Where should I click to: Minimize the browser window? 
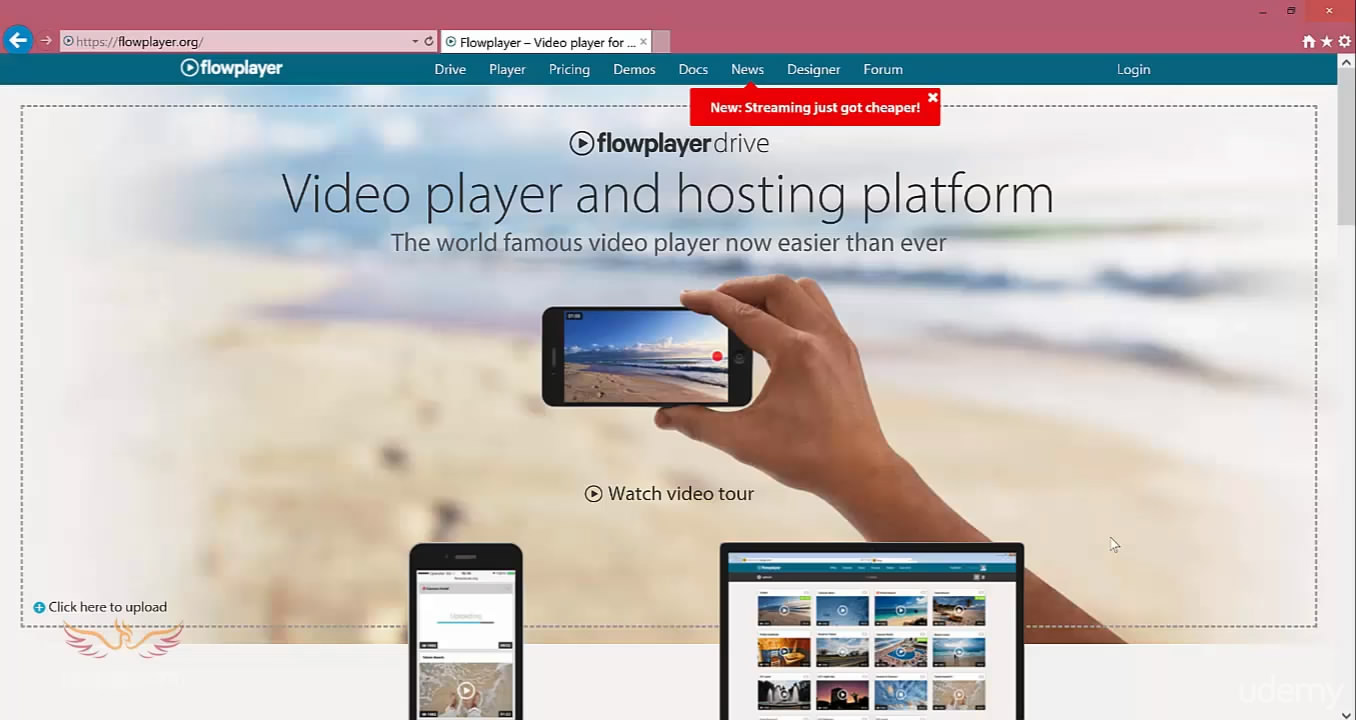pos(1263,11)
